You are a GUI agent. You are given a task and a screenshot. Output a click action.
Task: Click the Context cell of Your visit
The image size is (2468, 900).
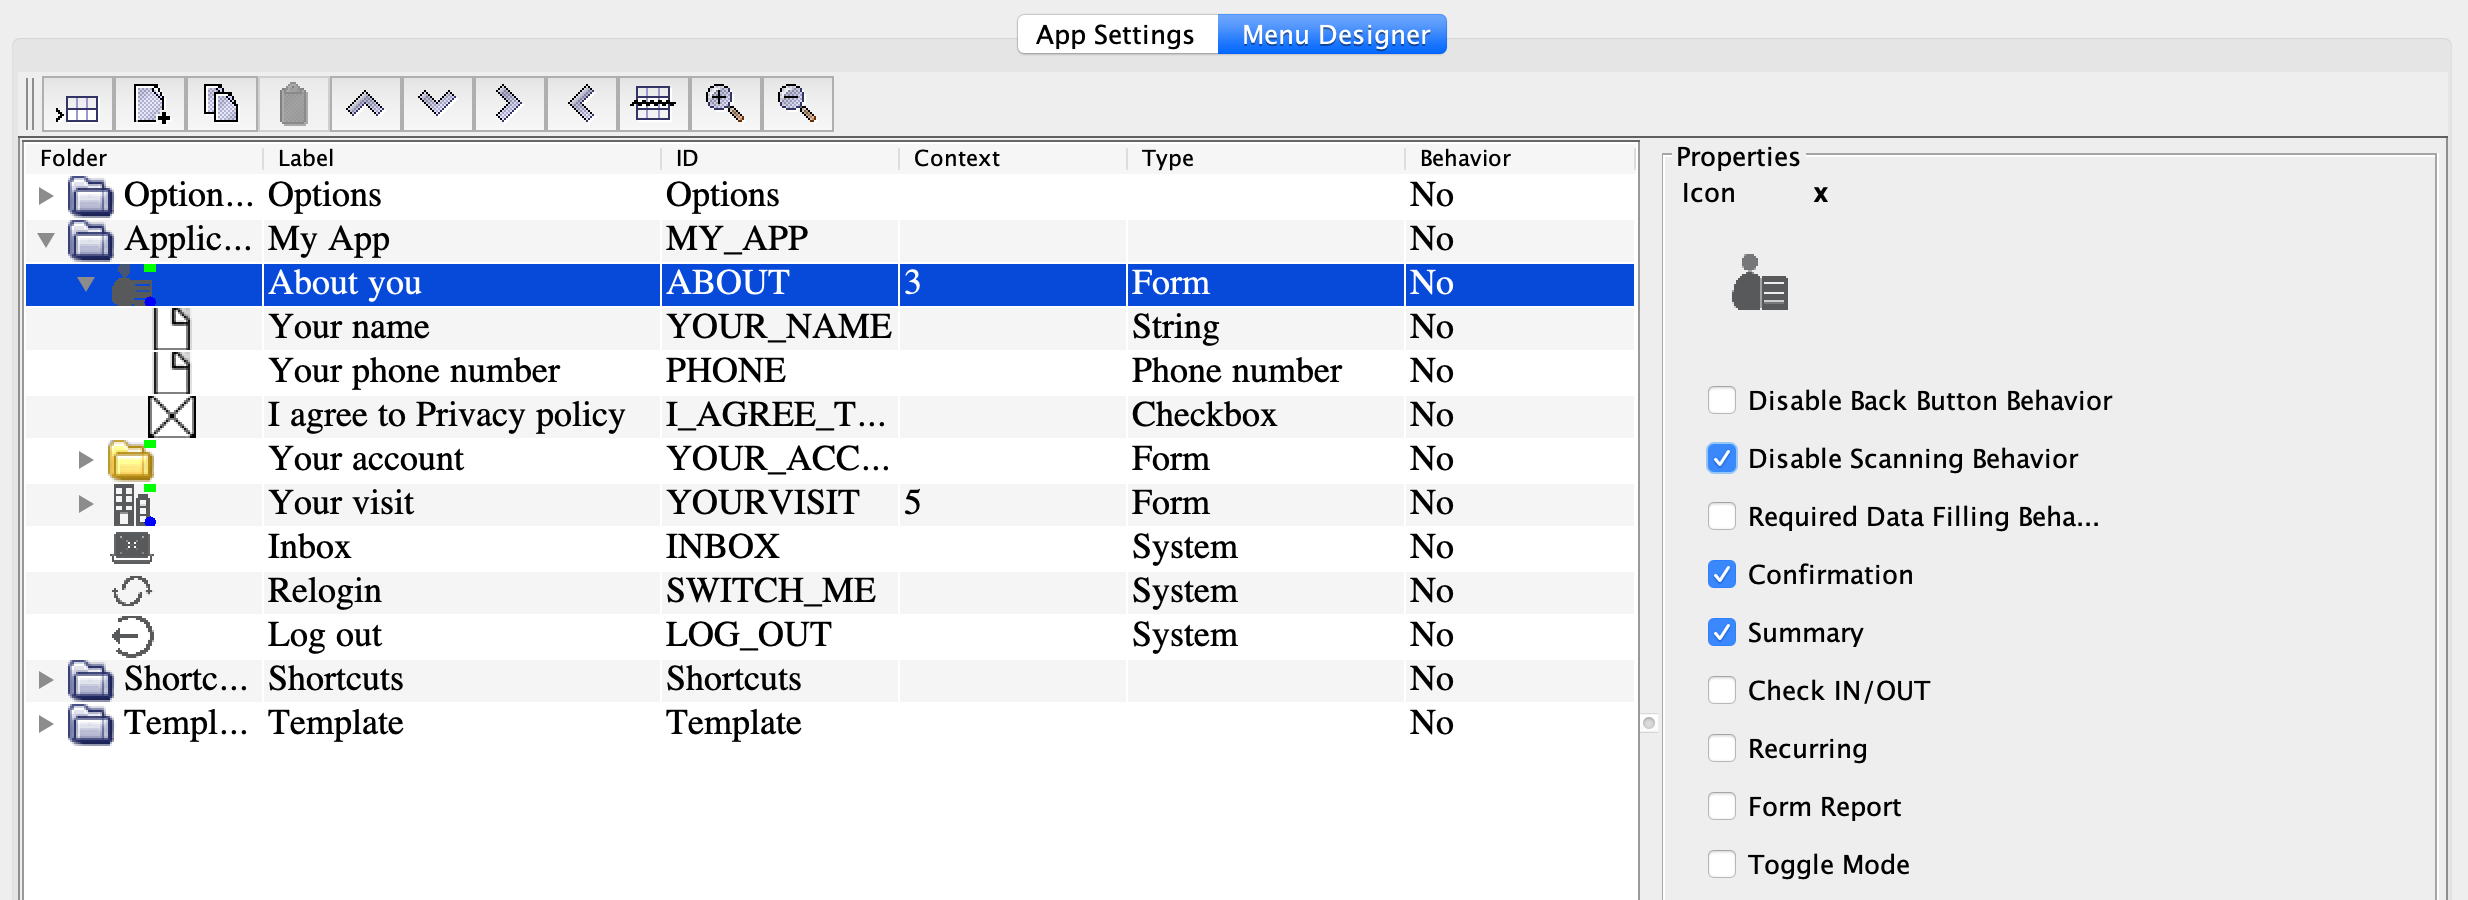point(1010,504)
